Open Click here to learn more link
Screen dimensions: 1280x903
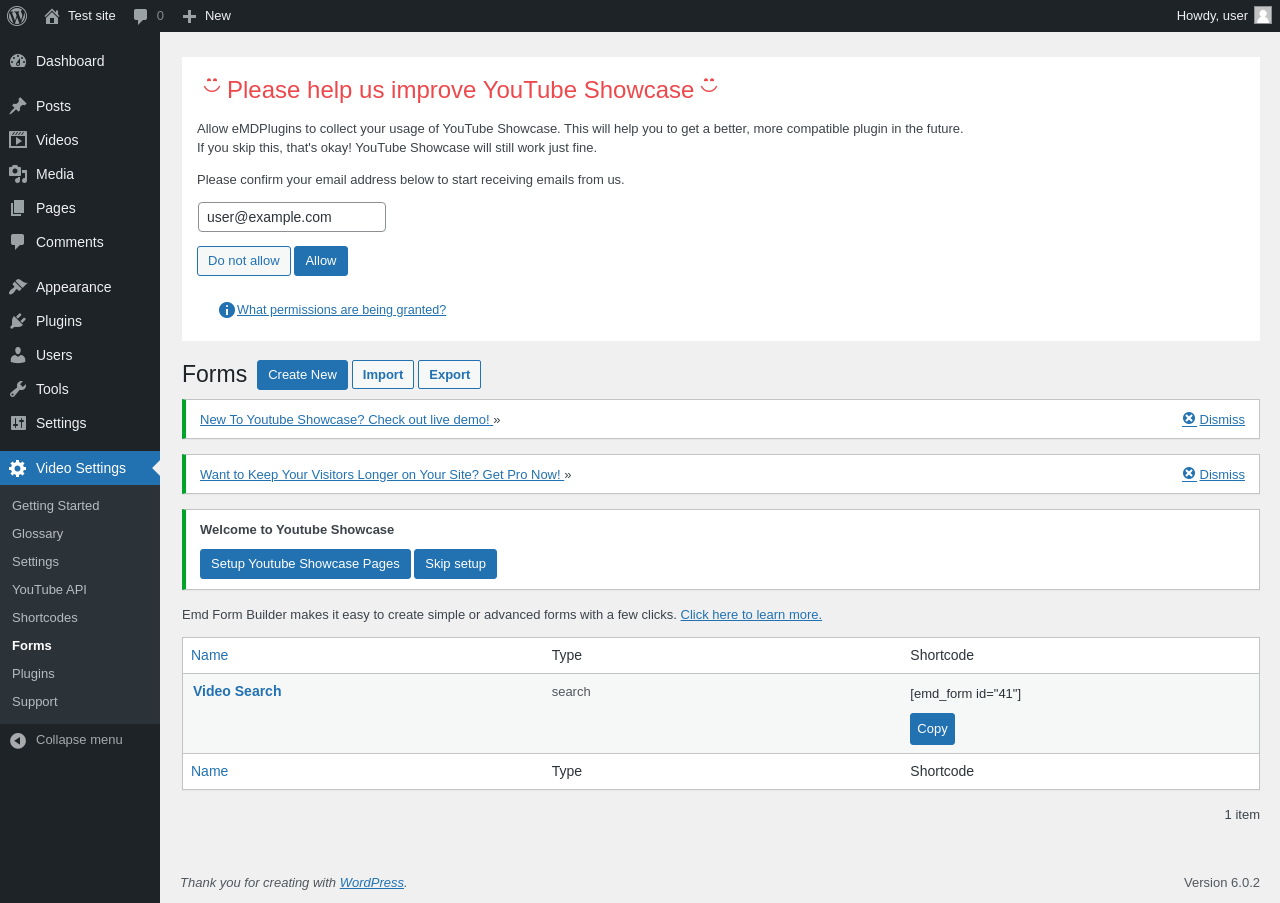[x=751, y=615]
